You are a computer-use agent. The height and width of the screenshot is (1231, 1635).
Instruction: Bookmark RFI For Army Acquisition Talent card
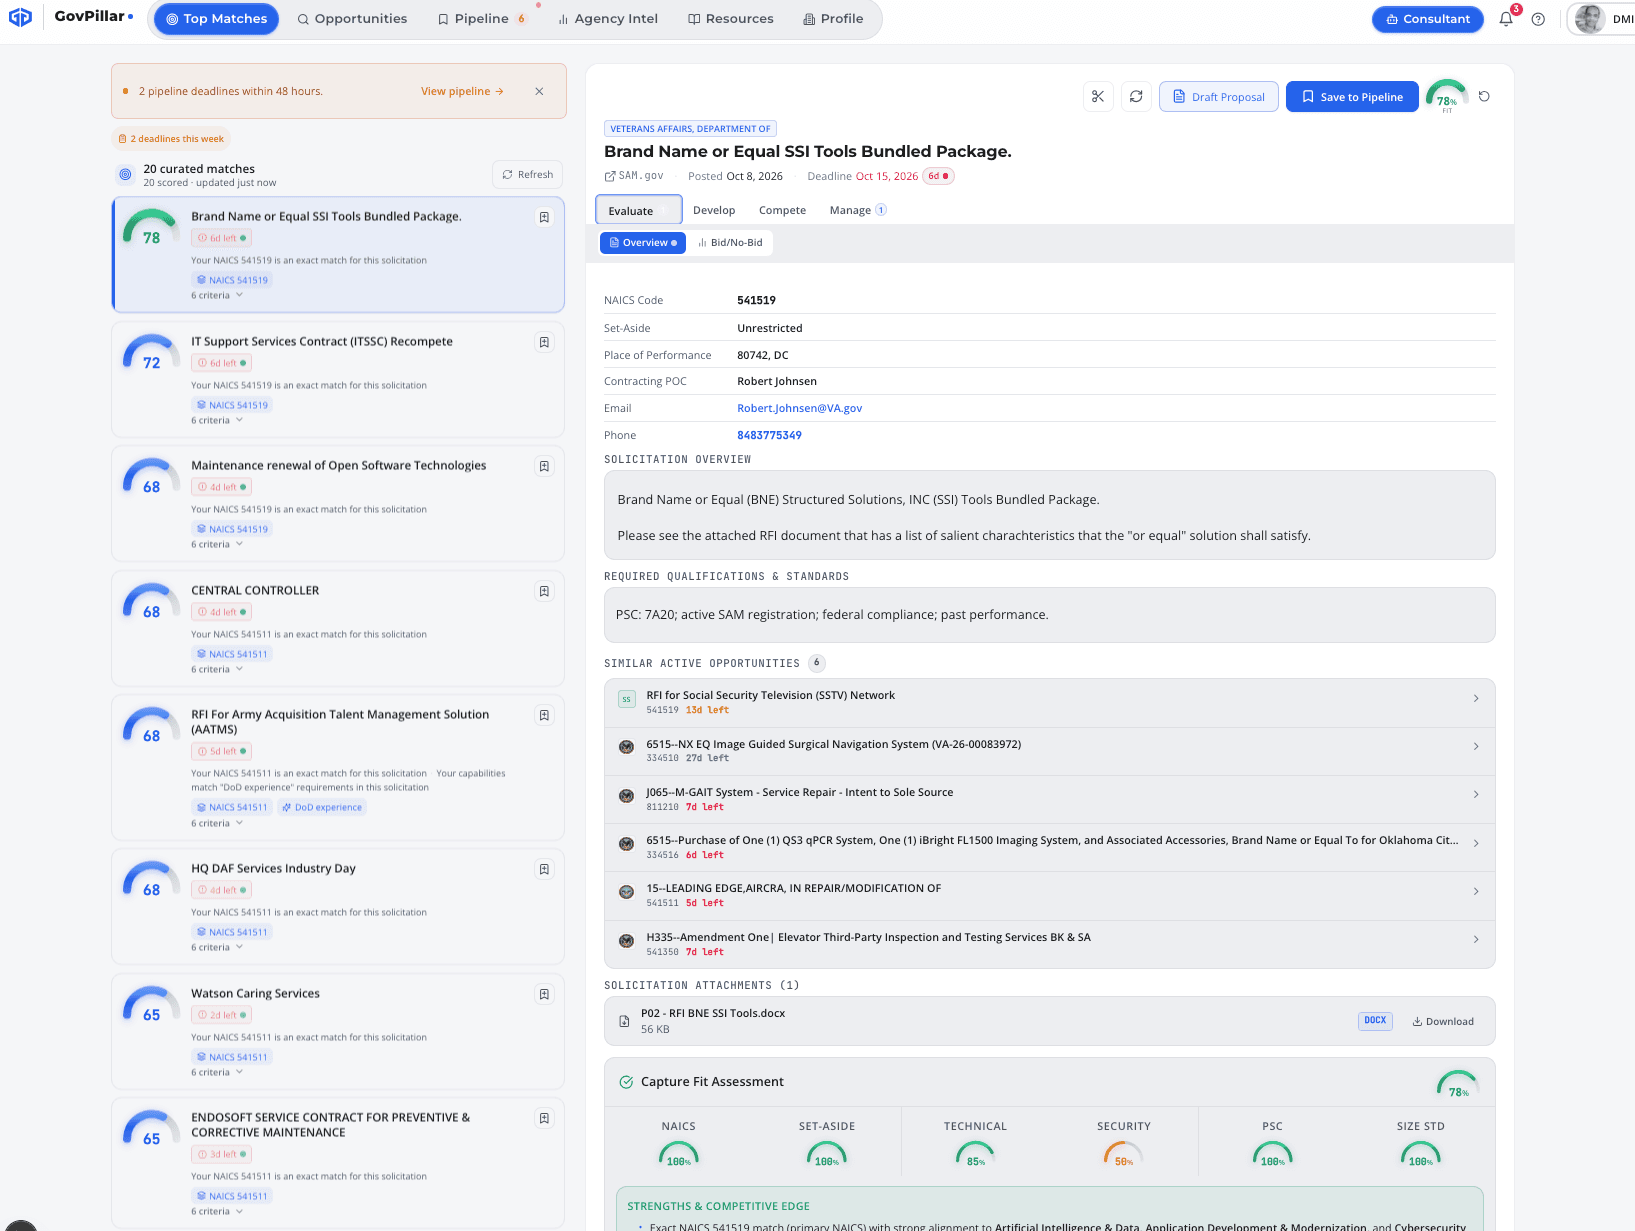(x=544, y=715)
